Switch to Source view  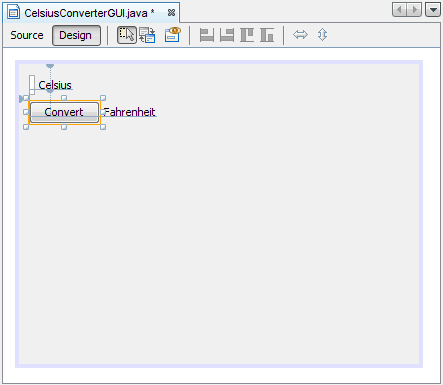(27, 35)
